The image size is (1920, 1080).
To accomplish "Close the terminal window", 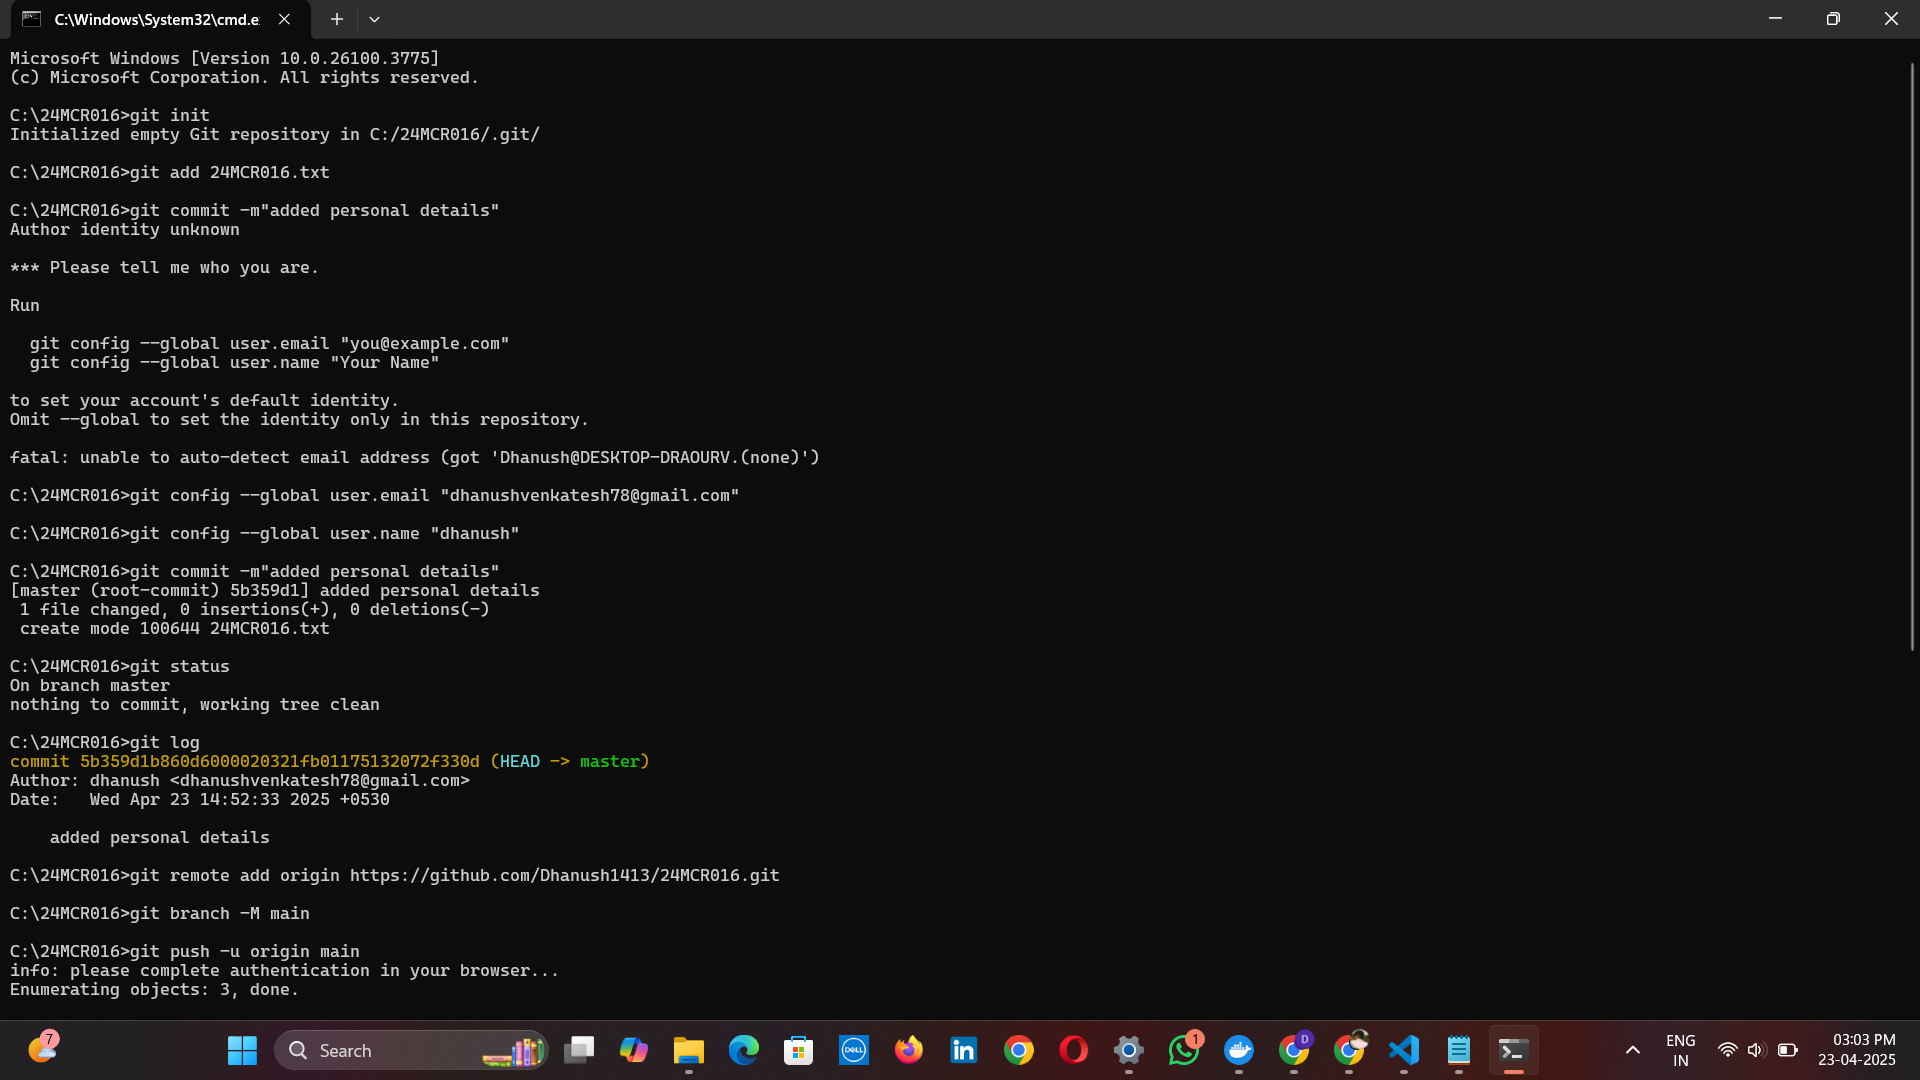I will pos(1891,19).
